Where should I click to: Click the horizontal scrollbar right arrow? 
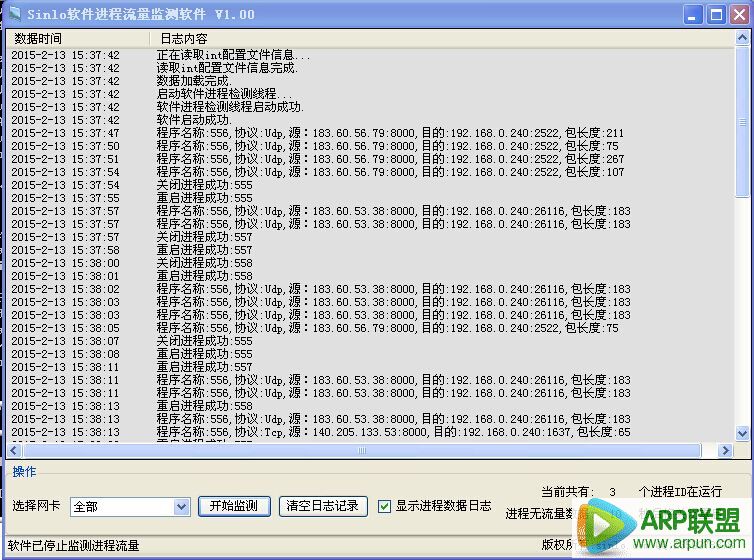click(x=727, y=451)
